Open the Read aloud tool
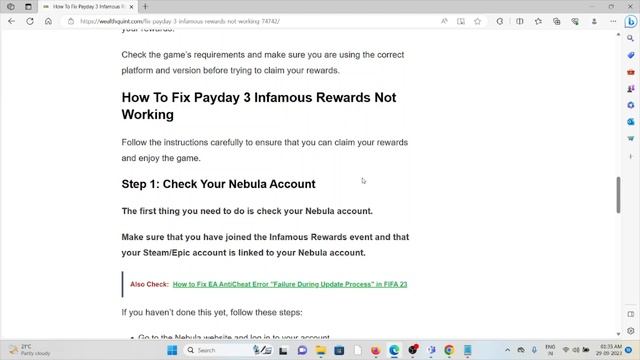The image size is (640, 360). coord(444,21)
